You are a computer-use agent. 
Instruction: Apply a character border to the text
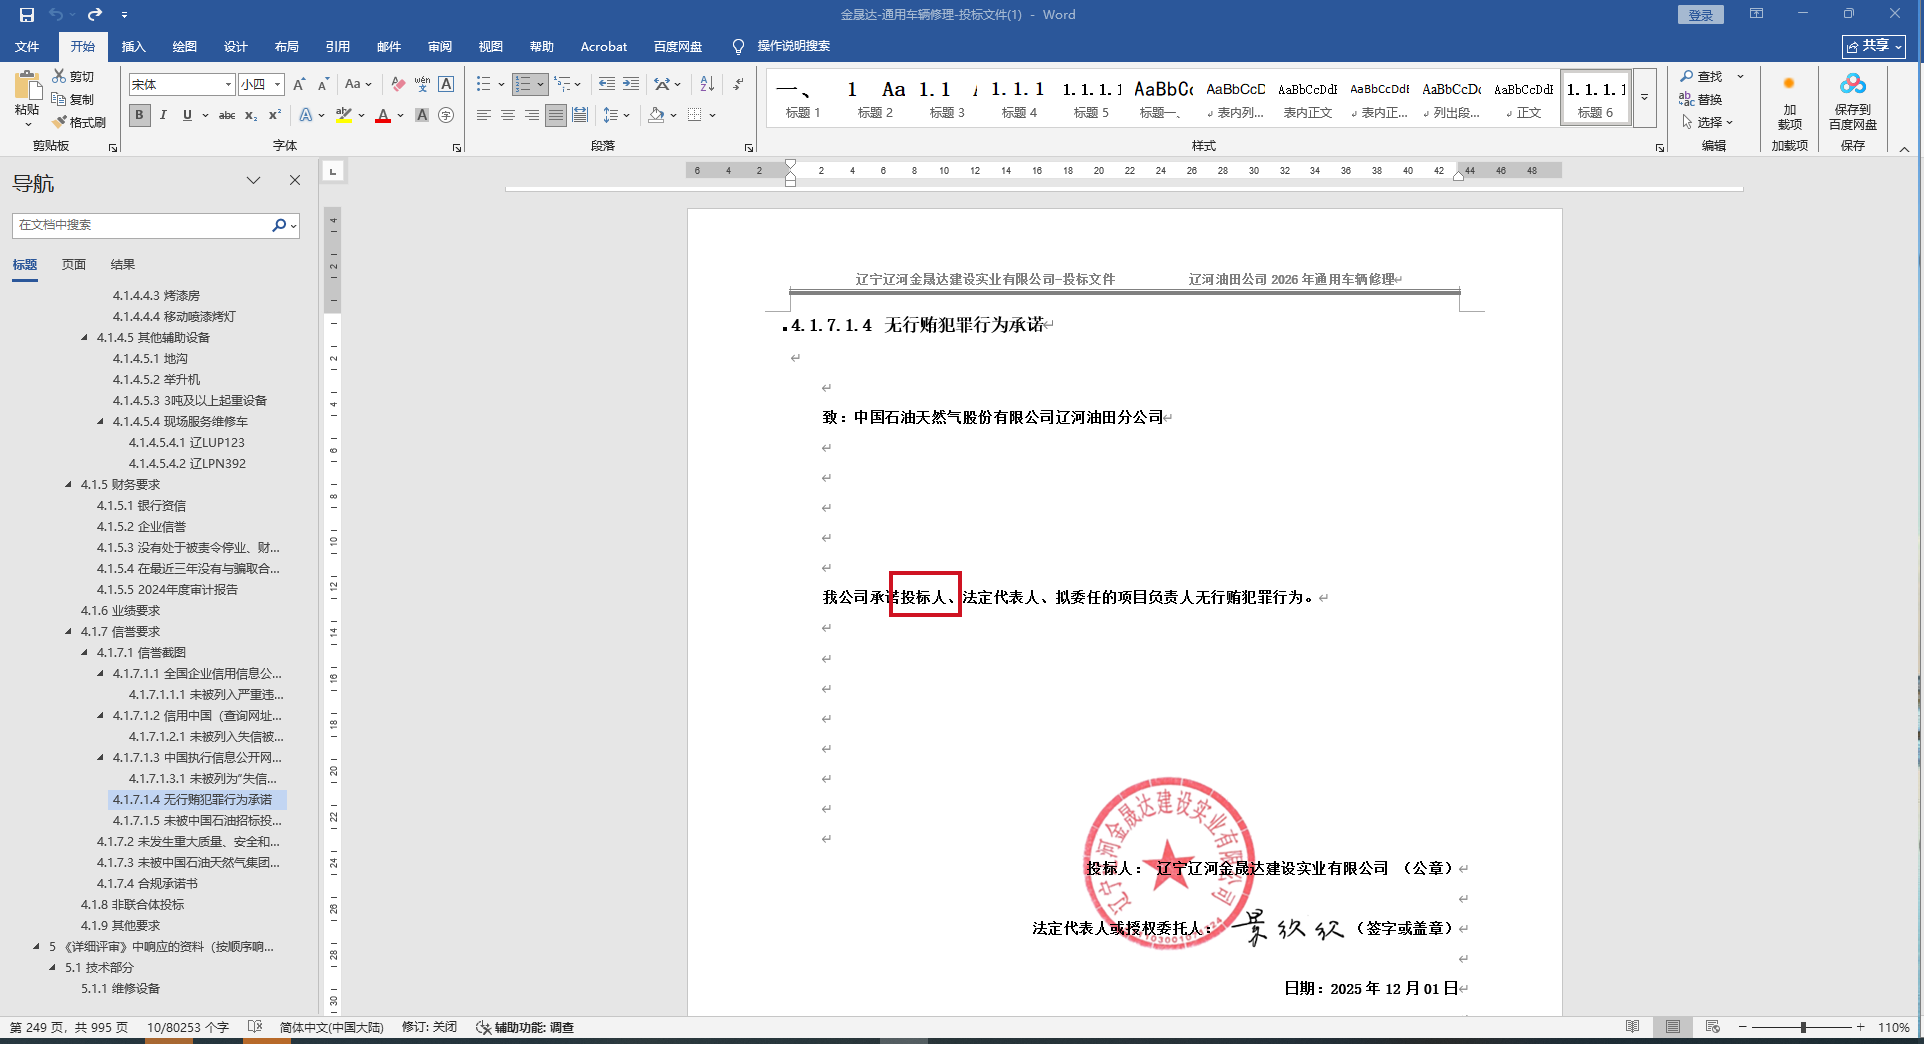tap(446, 85)
